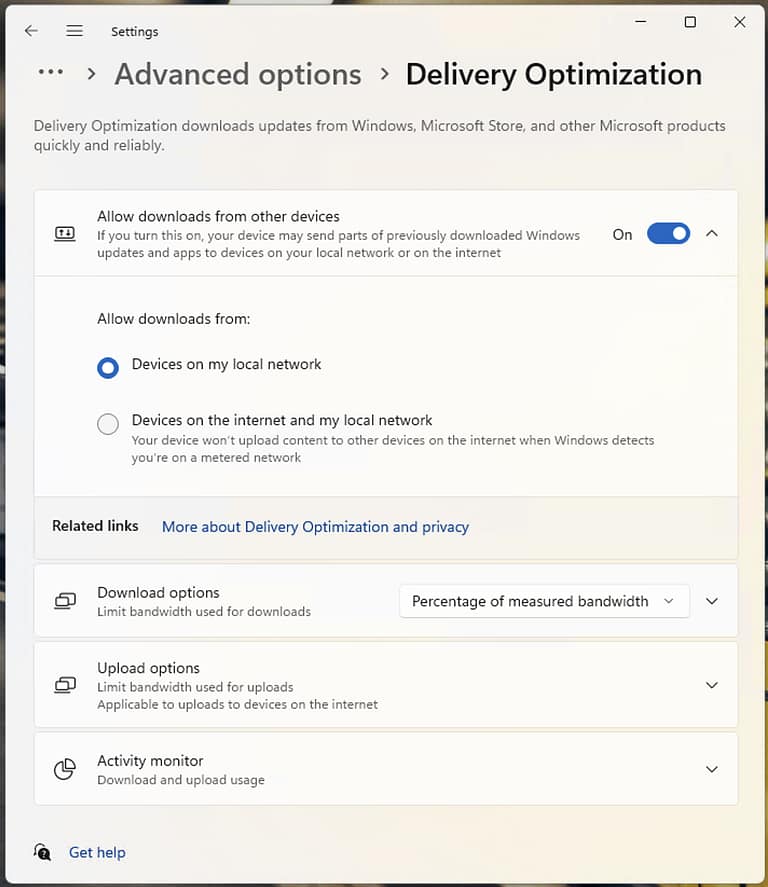Image resolution: width=768 pixels, height=887 pixels.
Task: Open the Percentage of measured bandwidth dropdown
Action: point(543,601)
